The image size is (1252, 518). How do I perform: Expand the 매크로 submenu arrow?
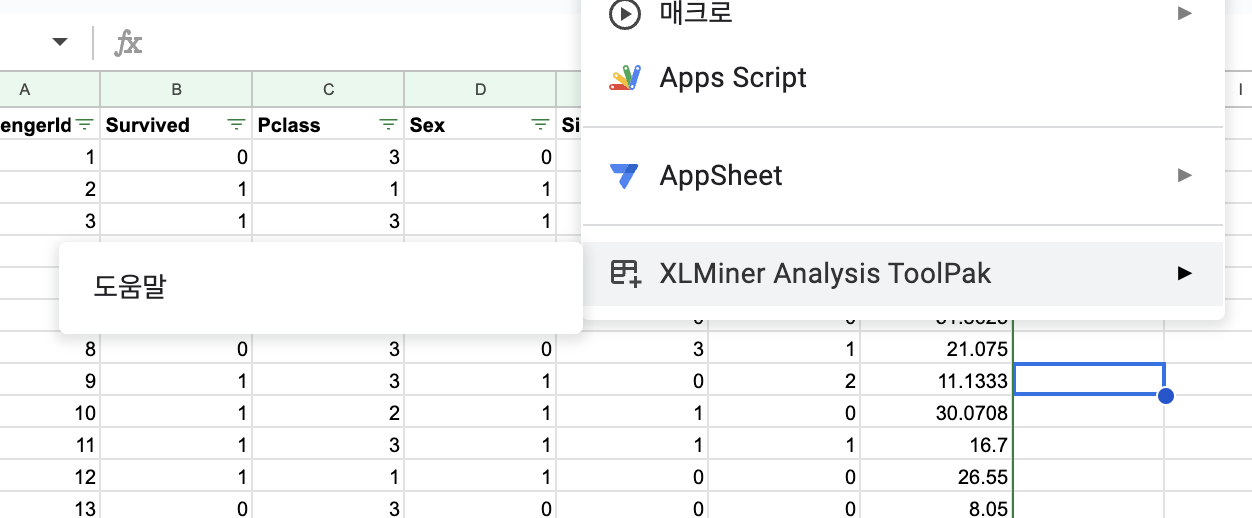[x=1185, y=14]
